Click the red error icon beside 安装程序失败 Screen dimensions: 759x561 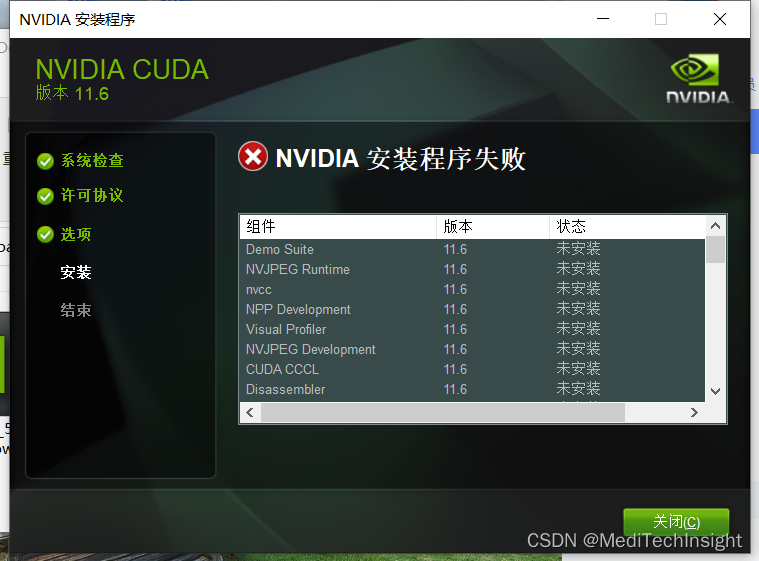tap(253, 156)
